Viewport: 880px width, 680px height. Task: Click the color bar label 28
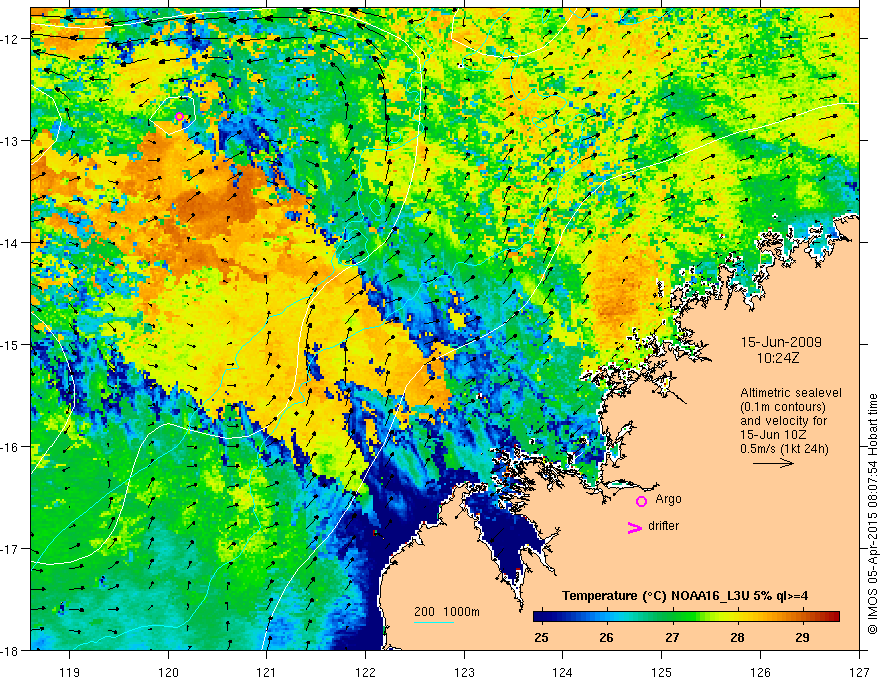tap(737, 637)
